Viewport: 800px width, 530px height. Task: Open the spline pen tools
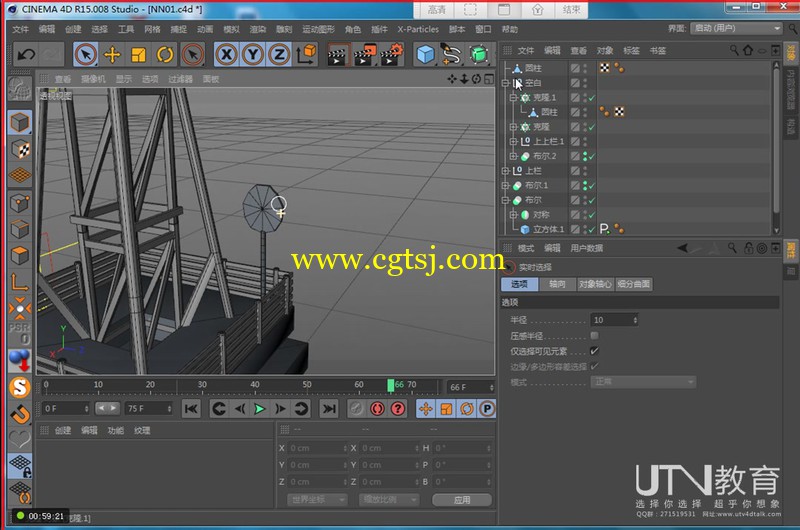(452, 54)
